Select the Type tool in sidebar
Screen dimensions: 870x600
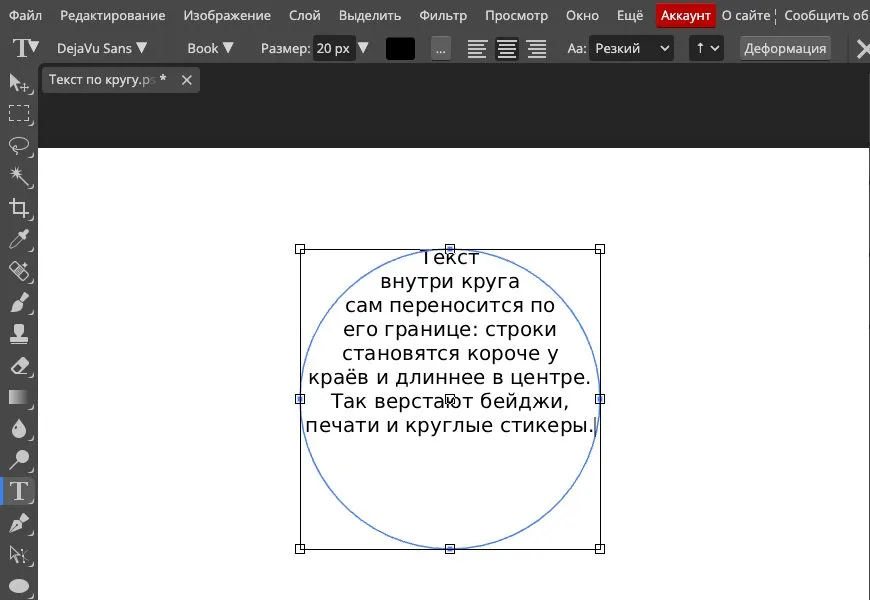19,491
